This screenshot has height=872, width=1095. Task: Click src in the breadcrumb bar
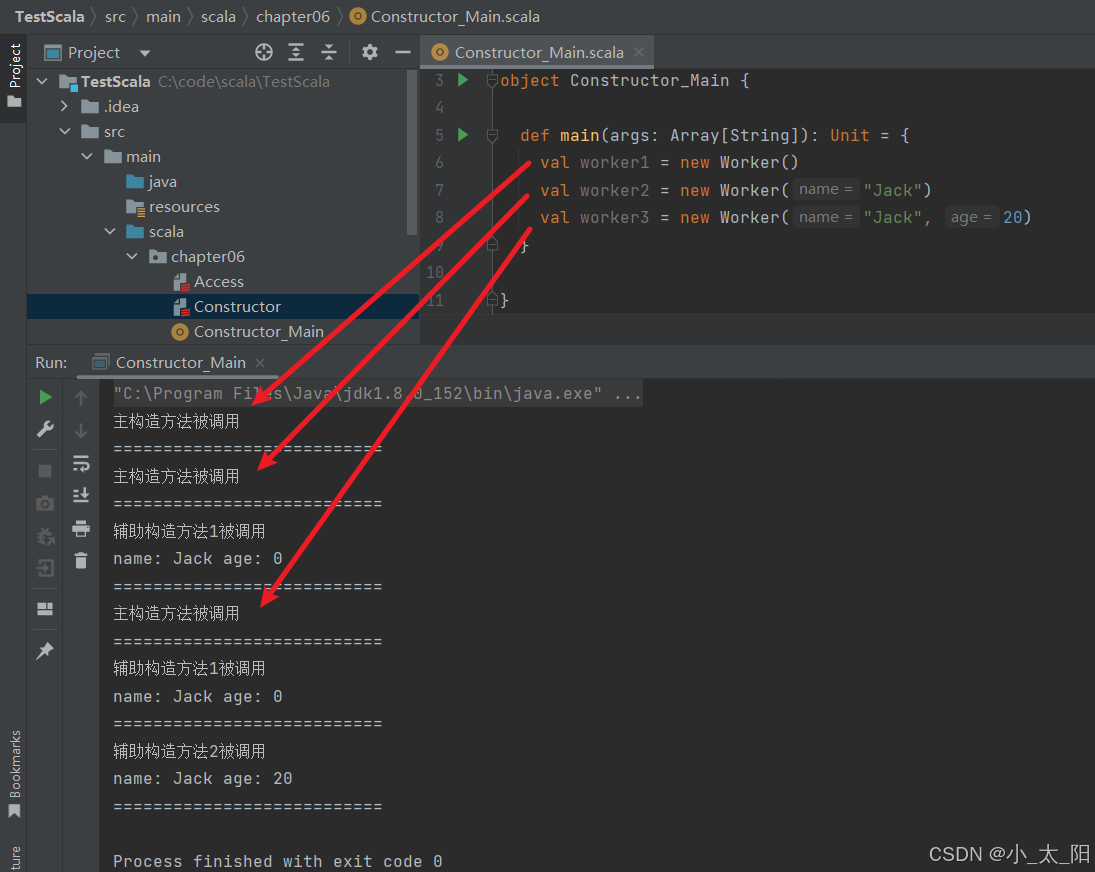click(x=115, y=16)
